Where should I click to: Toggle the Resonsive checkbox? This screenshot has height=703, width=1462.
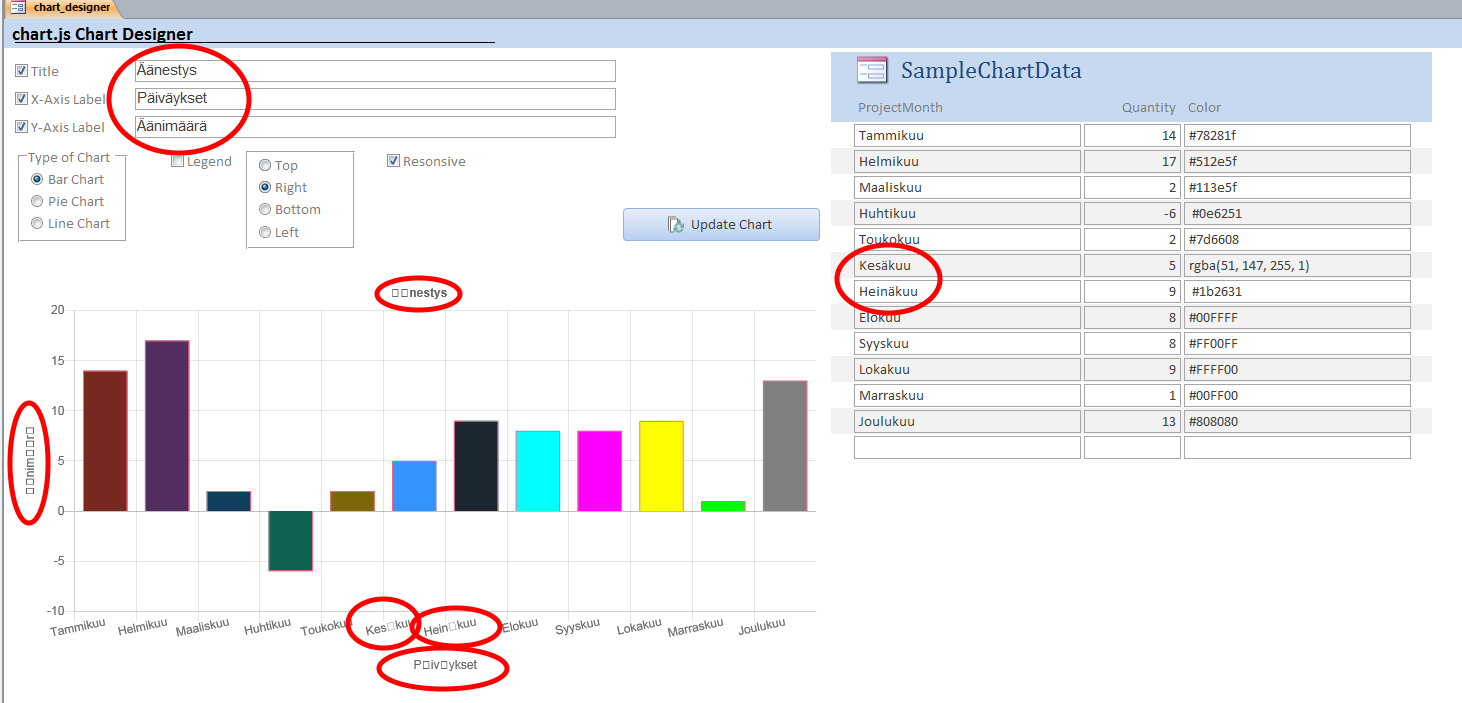[x=393, y=161]
